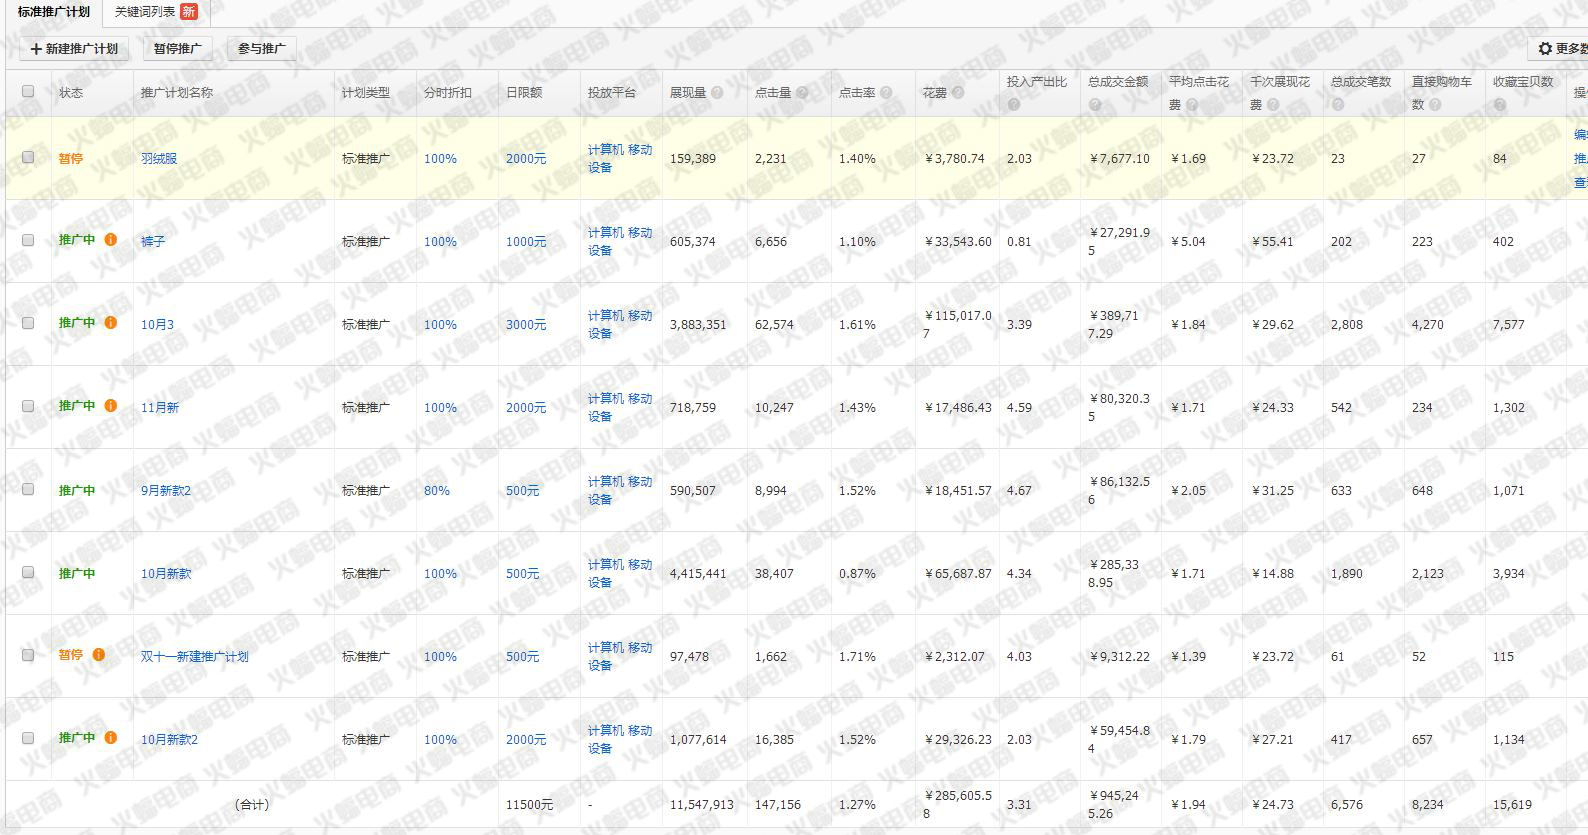Open the 羽绒服 plan link
The height and width of the screenshot is (835, 1588).
click(x=159, y=159)
